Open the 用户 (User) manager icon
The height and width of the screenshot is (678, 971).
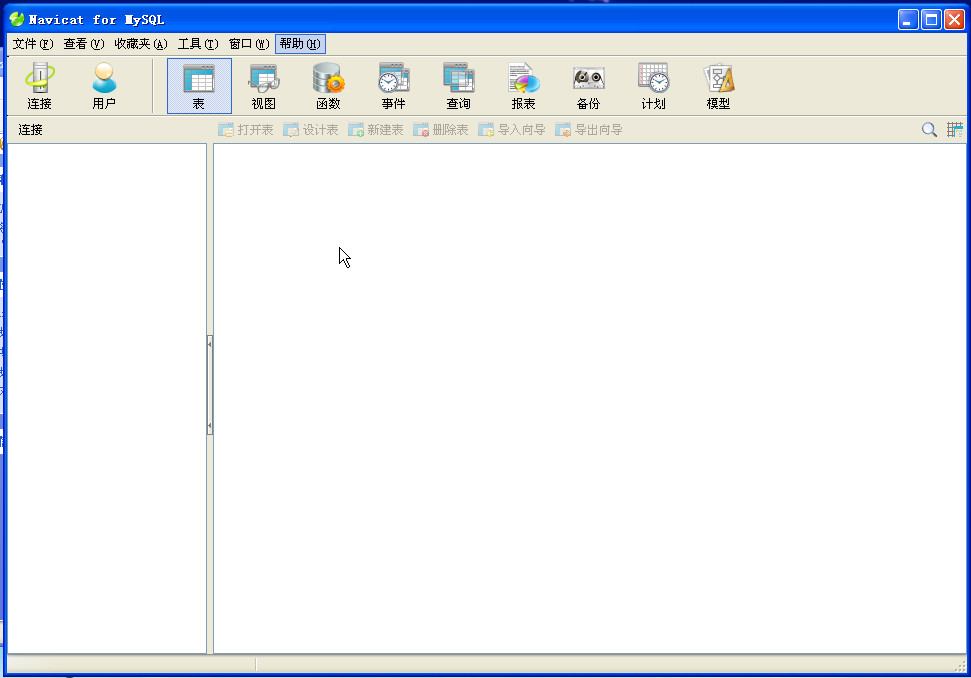coord(104,86)
